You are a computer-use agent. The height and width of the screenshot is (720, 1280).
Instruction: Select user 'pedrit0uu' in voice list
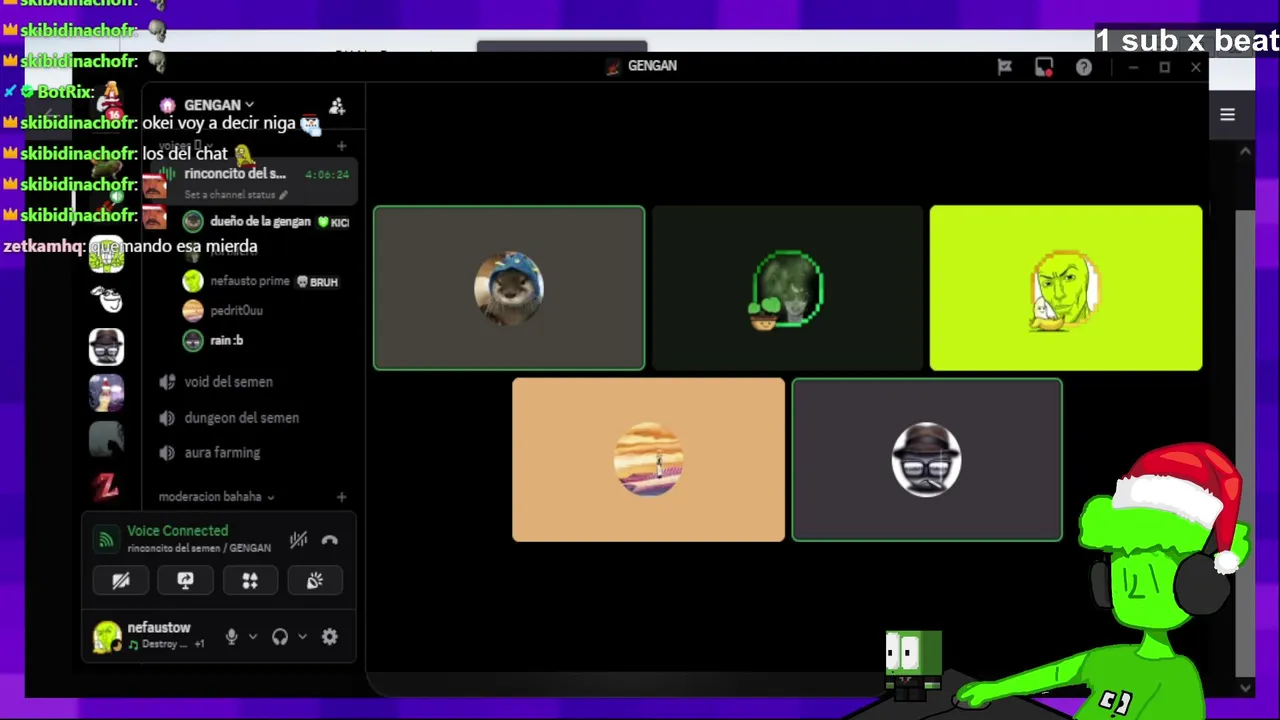[x=236, y=311]
